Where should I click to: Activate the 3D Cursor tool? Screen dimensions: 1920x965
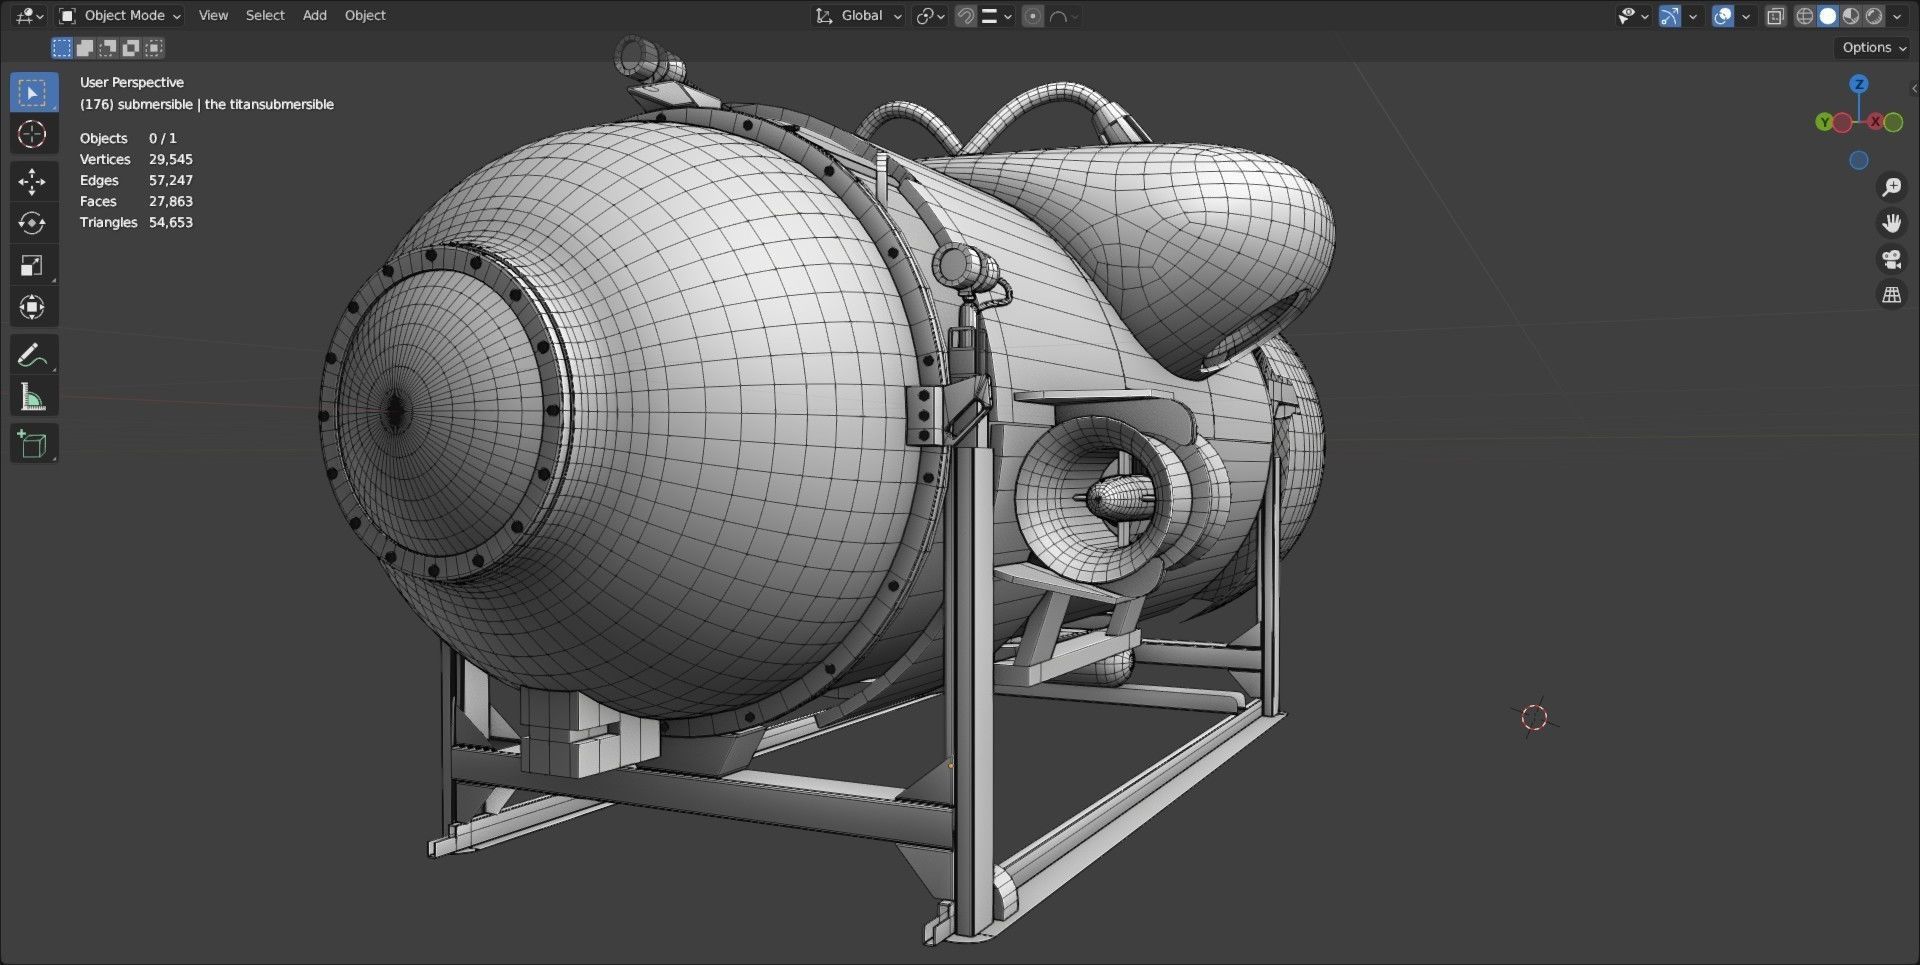pos(33,135)
